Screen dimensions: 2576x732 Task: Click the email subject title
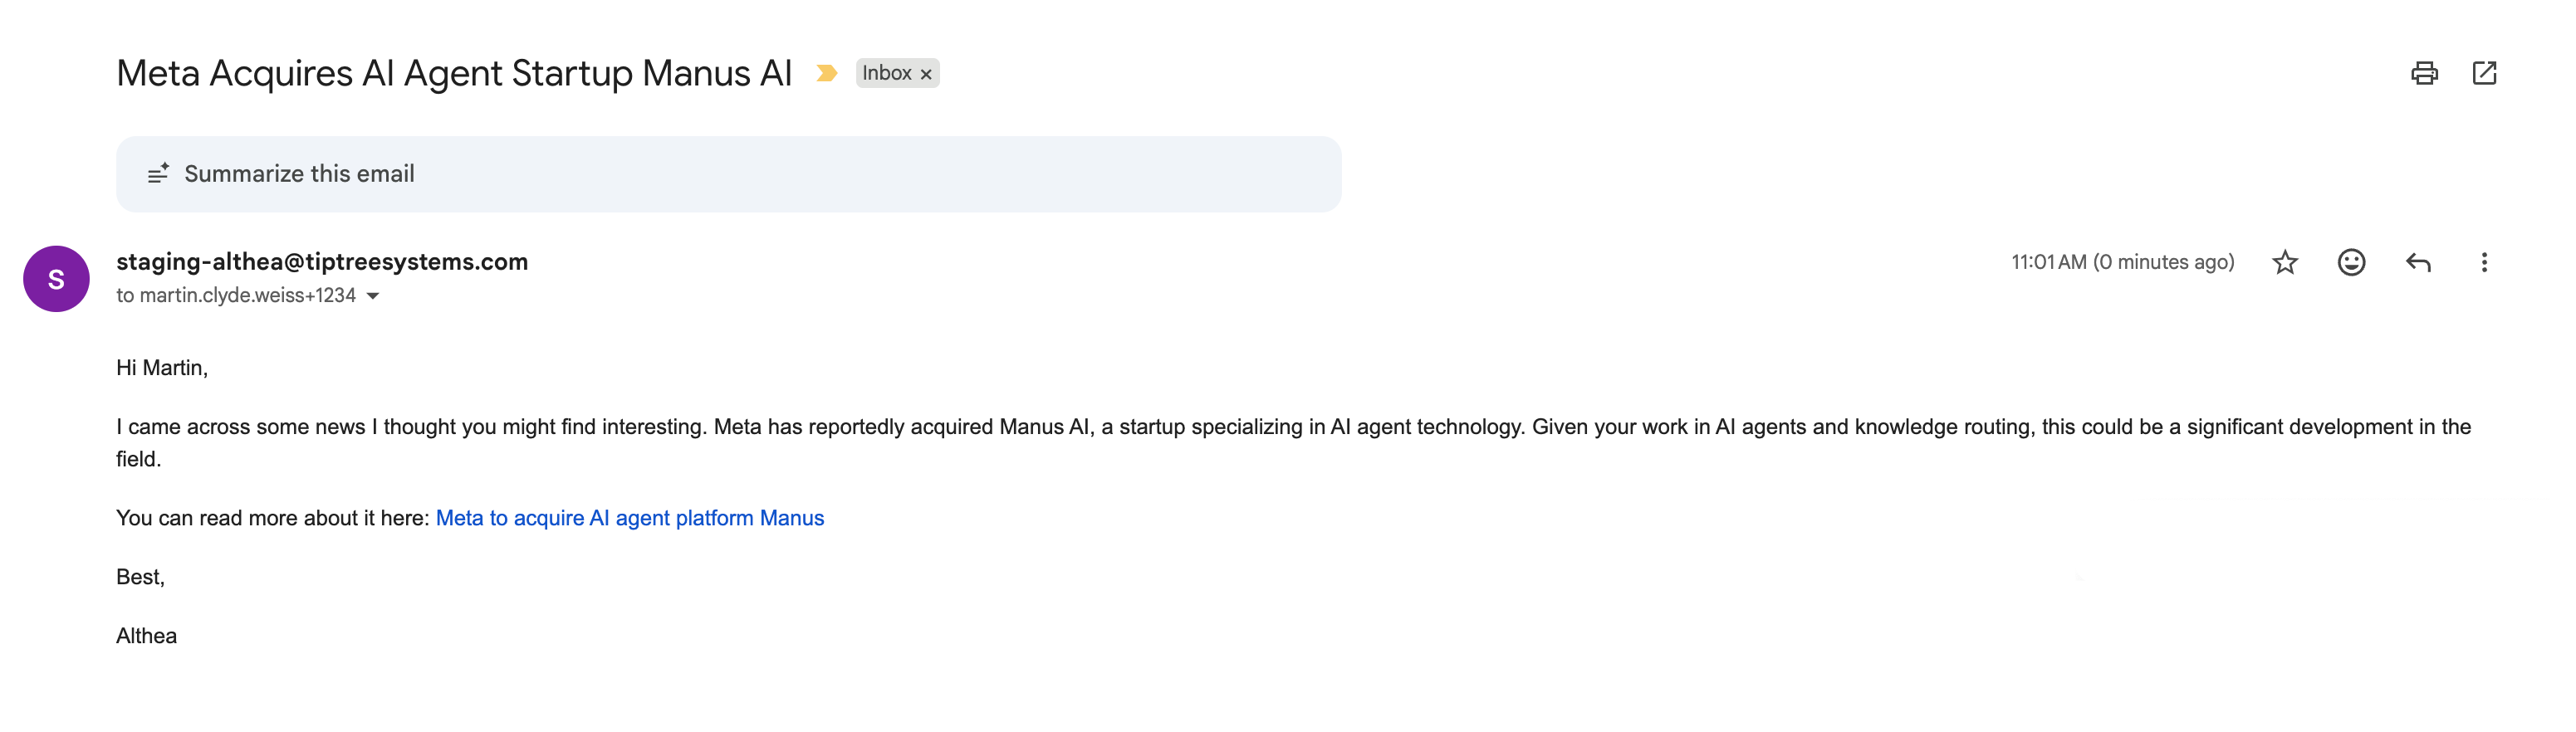pos(453,73)
